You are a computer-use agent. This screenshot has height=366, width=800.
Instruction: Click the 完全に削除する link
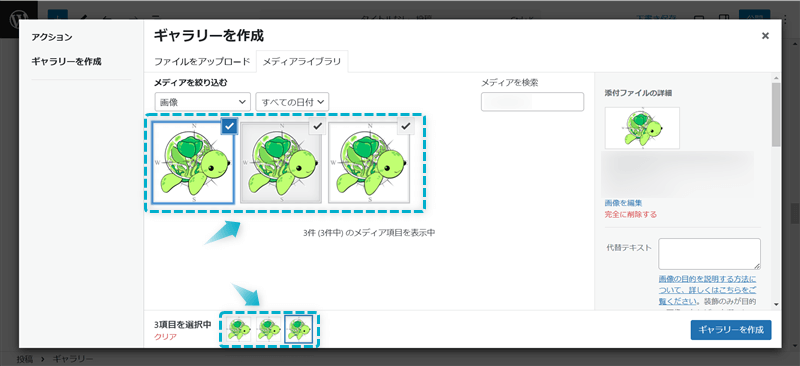point(631,214)
